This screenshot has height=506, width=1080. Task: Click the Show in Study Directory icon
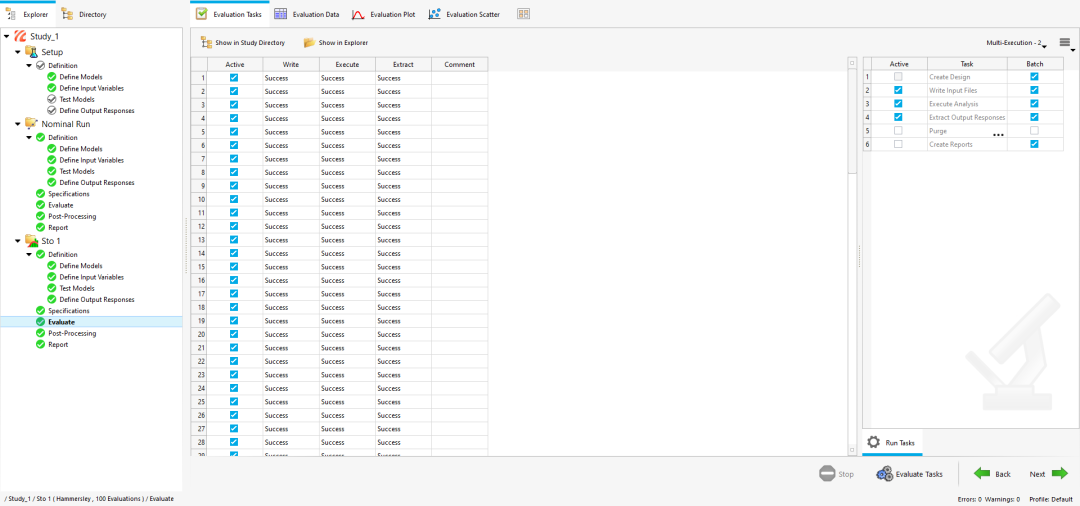(x=206, y=43)
